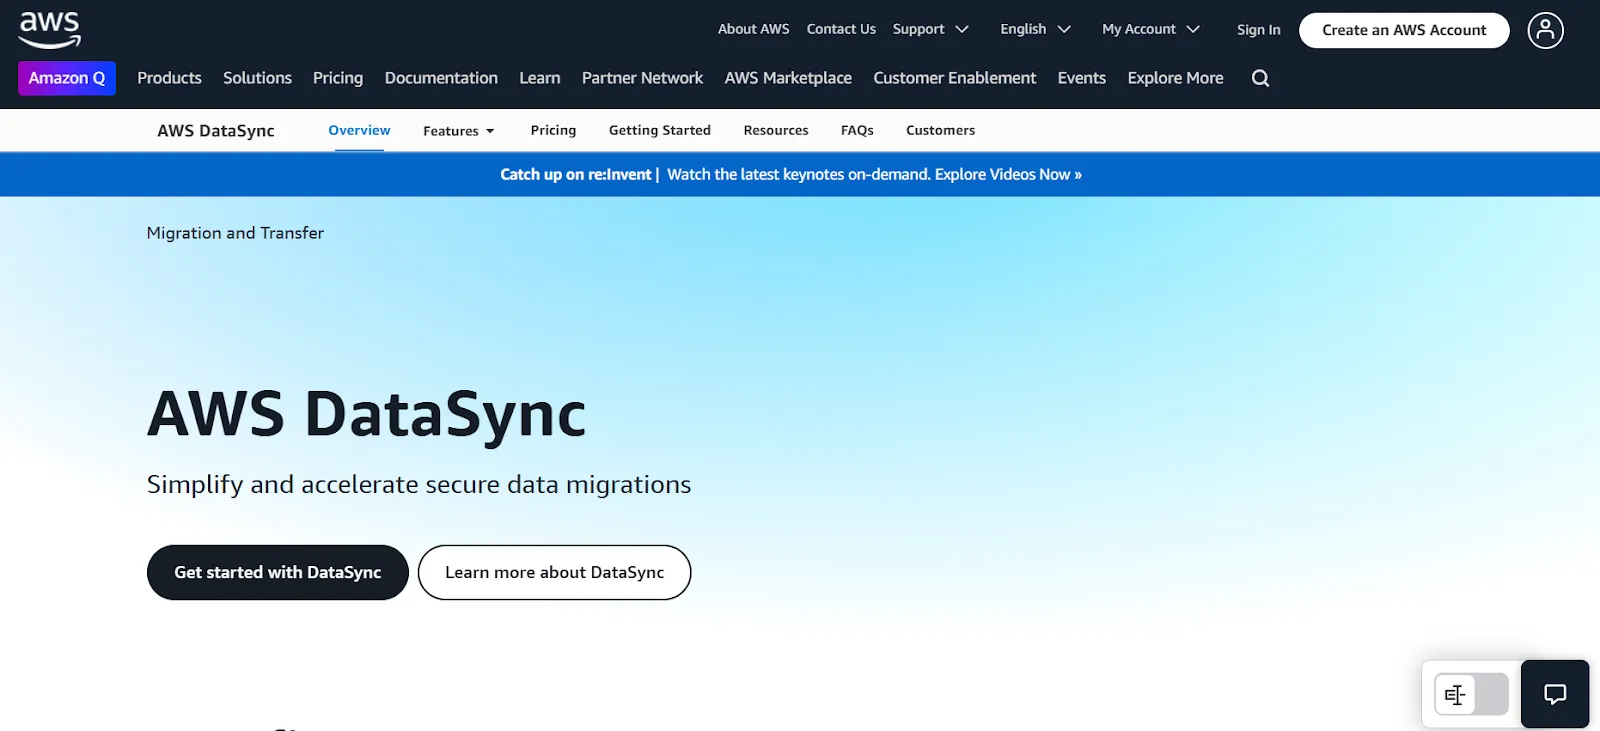1600x731 pixels.
Task: Open AWS Marketplace menu
Action: coord(788,78)
